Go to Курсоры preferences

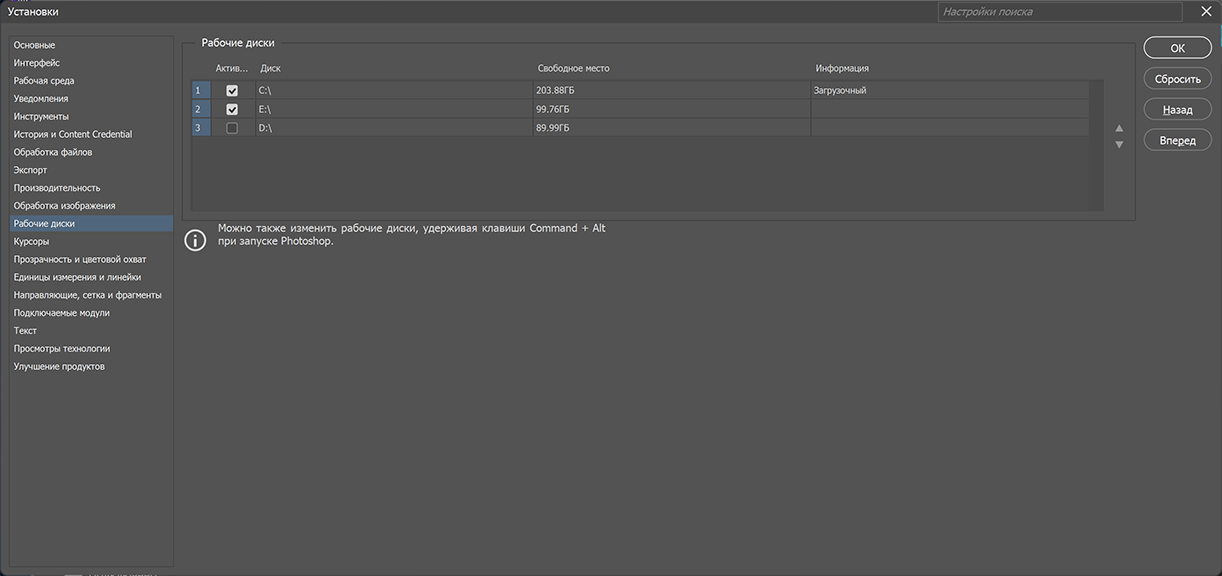pyautogui.click(x=31, y=241)
